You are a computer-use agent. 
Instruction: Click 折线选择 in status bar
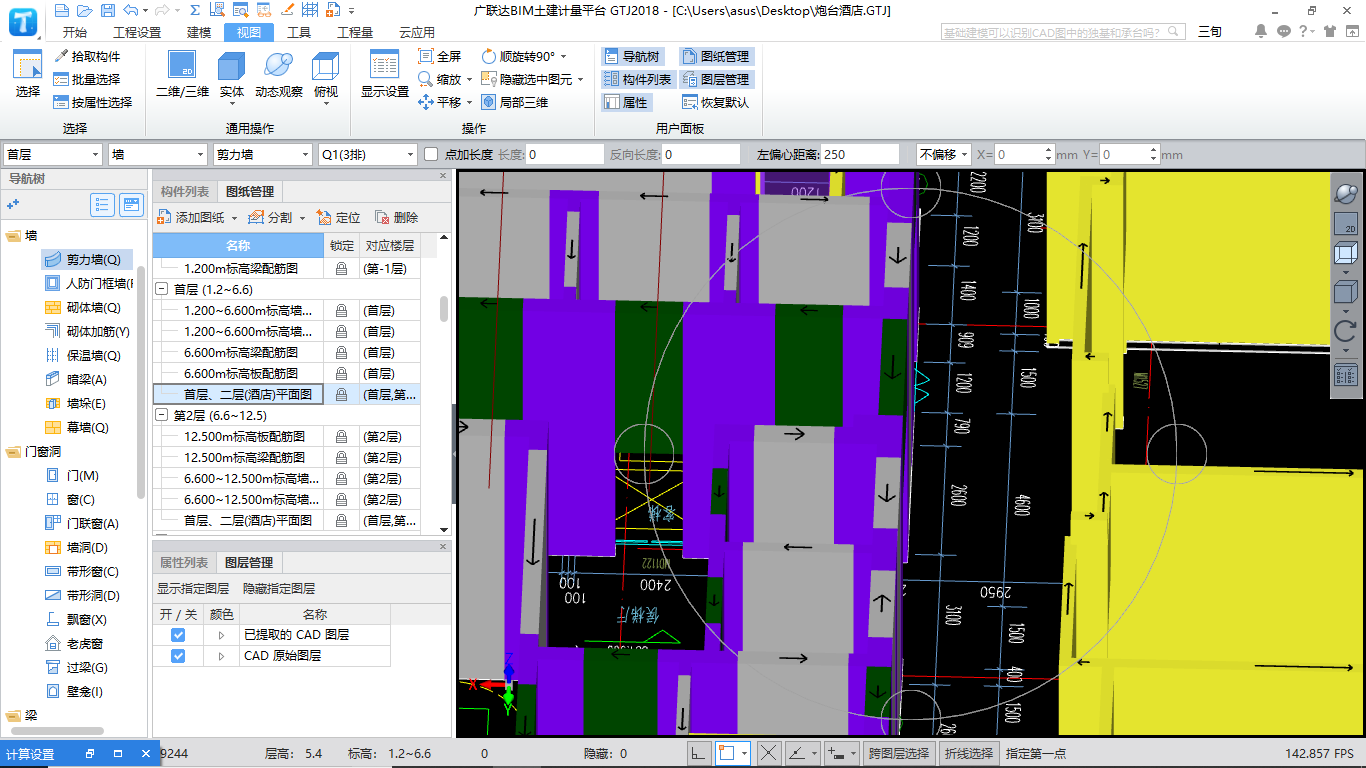click(x=969, y=753)
